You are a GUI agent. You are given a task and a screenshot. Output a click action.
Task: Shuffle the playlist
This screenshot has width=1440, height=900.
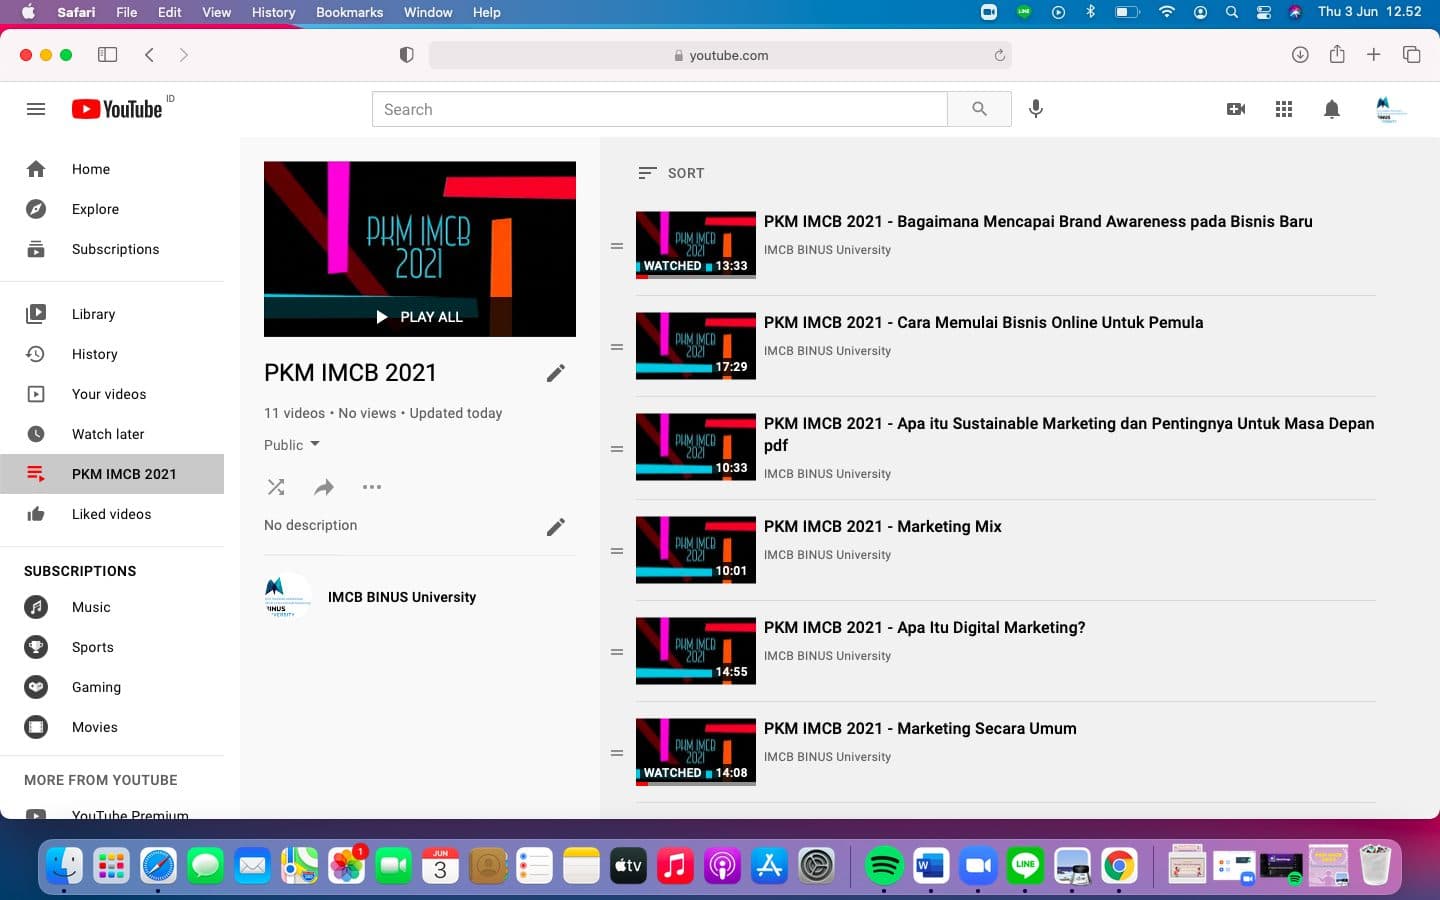[x=276, y=487]
